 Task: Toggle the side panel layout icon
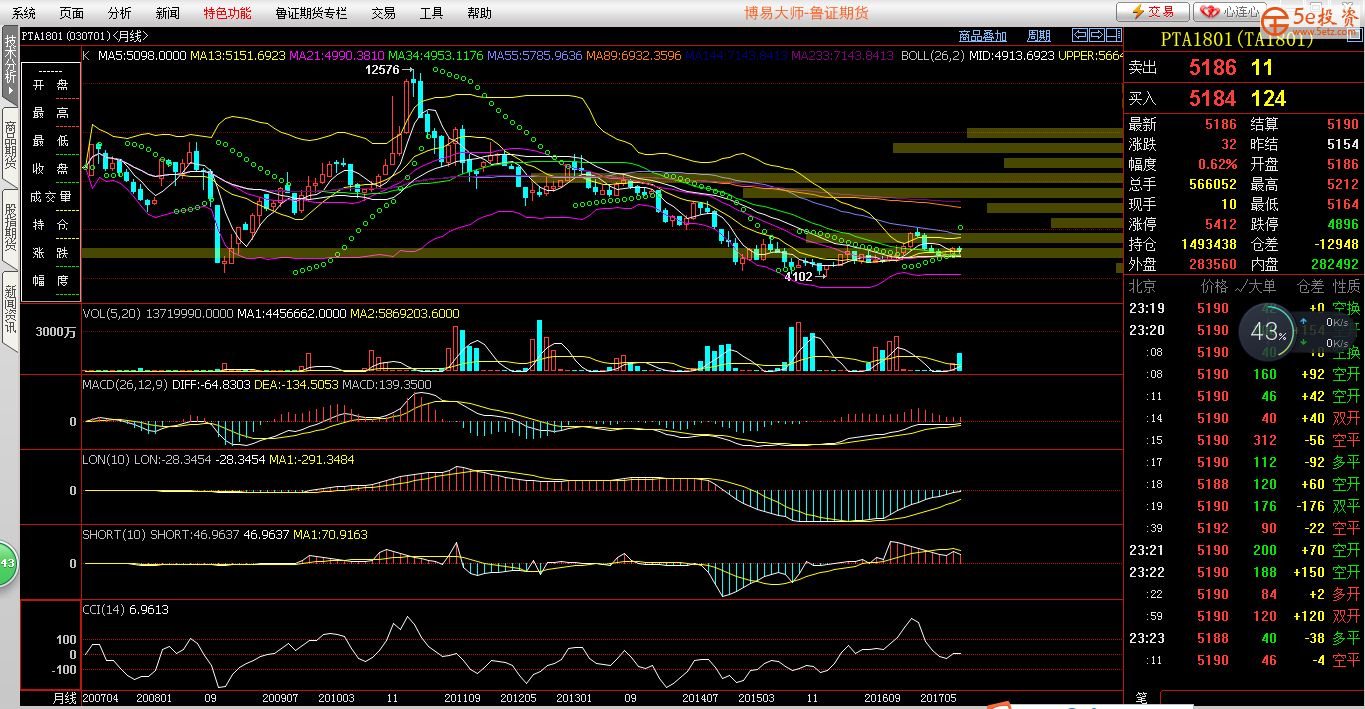point(1112,36)
